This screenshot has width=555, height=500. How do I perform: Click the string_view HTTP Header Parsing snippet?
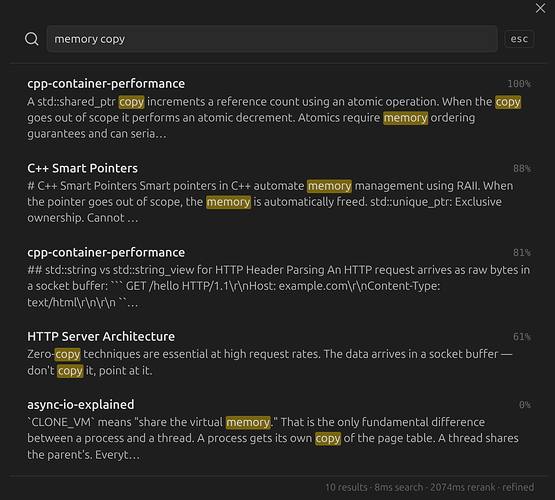tap(279, 286)
